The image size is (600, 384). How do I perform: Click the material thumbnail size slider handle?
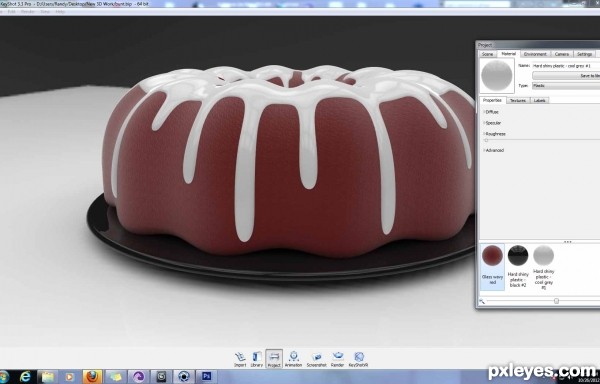click(556, 301)
